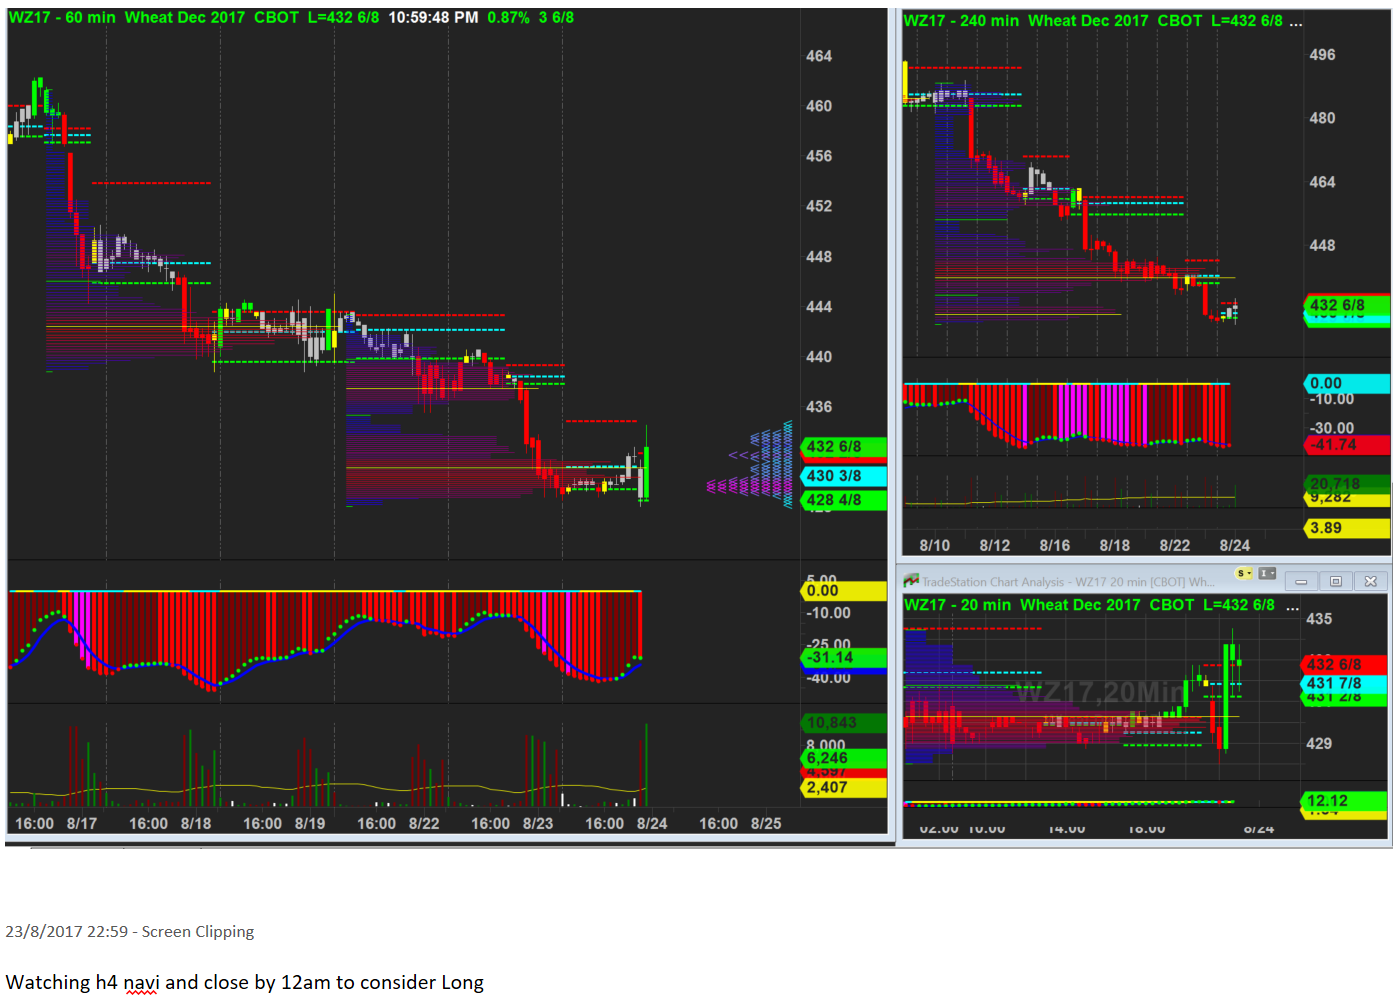Click the dark green 10,843 volume label

pyautogui.click(x=844, y=722)
